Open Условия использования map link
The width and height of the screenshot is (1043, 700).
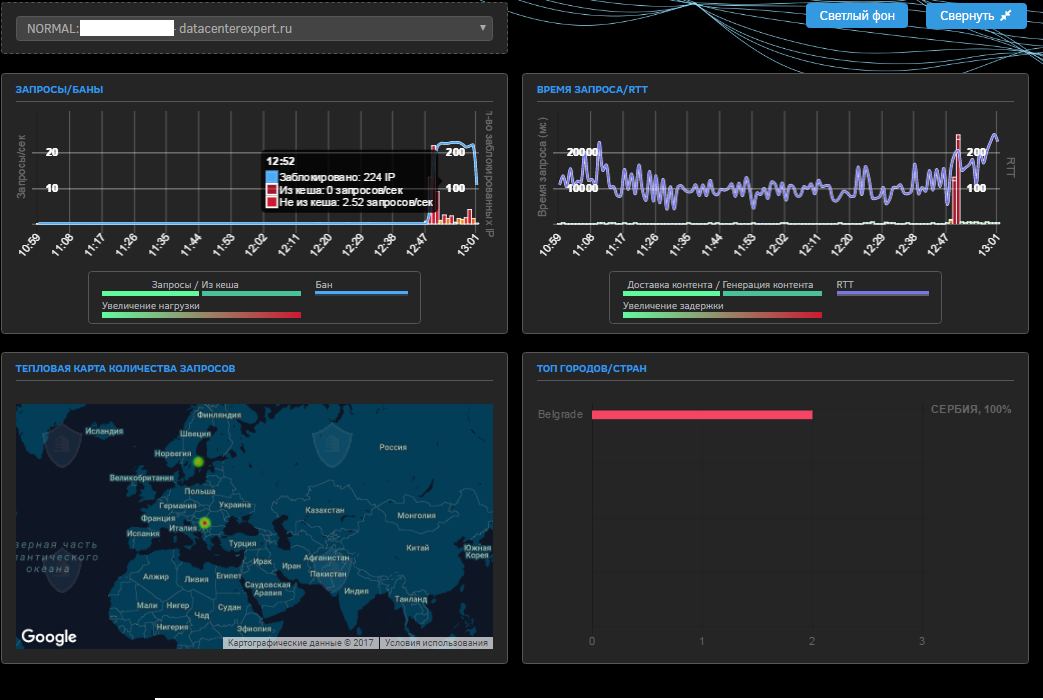coord(436,643)
